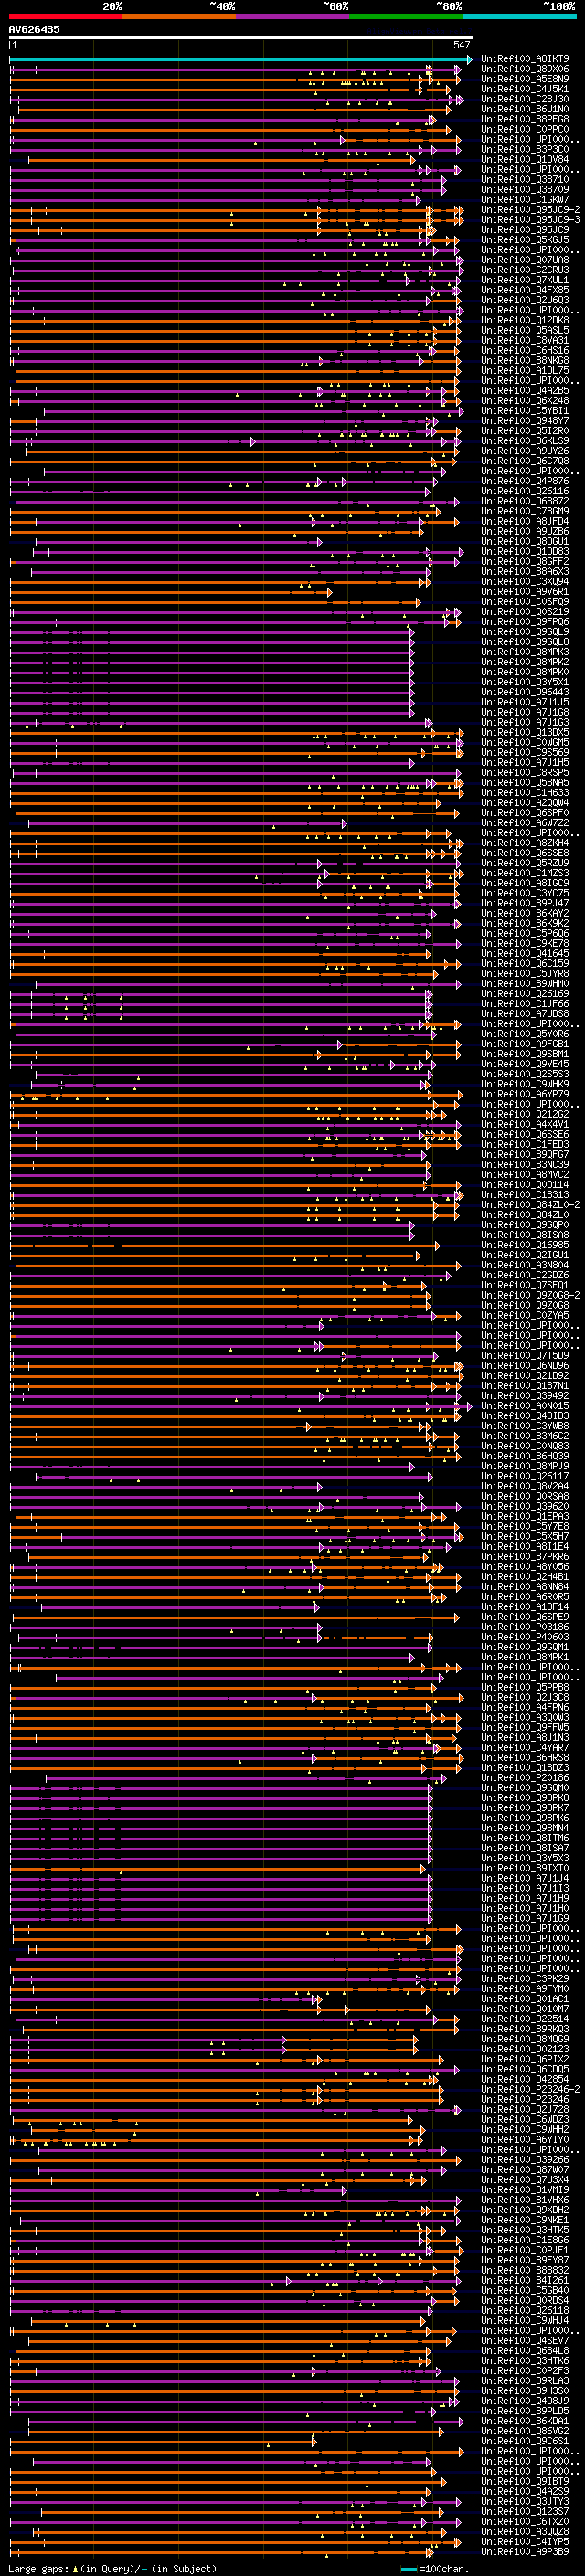Open isoform hit UniRef100_Q95JC9-3
585x2576 pixels.
point(530,220)
